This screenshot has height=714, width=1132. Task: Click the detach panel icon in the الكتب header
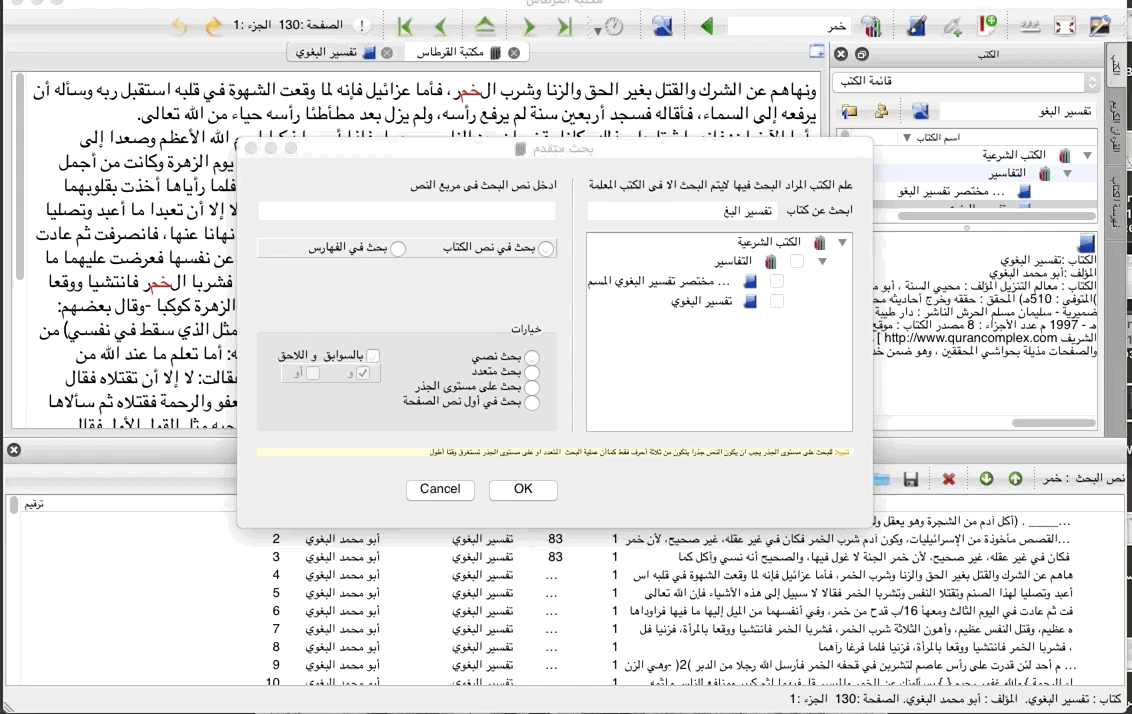click(x=861, y=53)
